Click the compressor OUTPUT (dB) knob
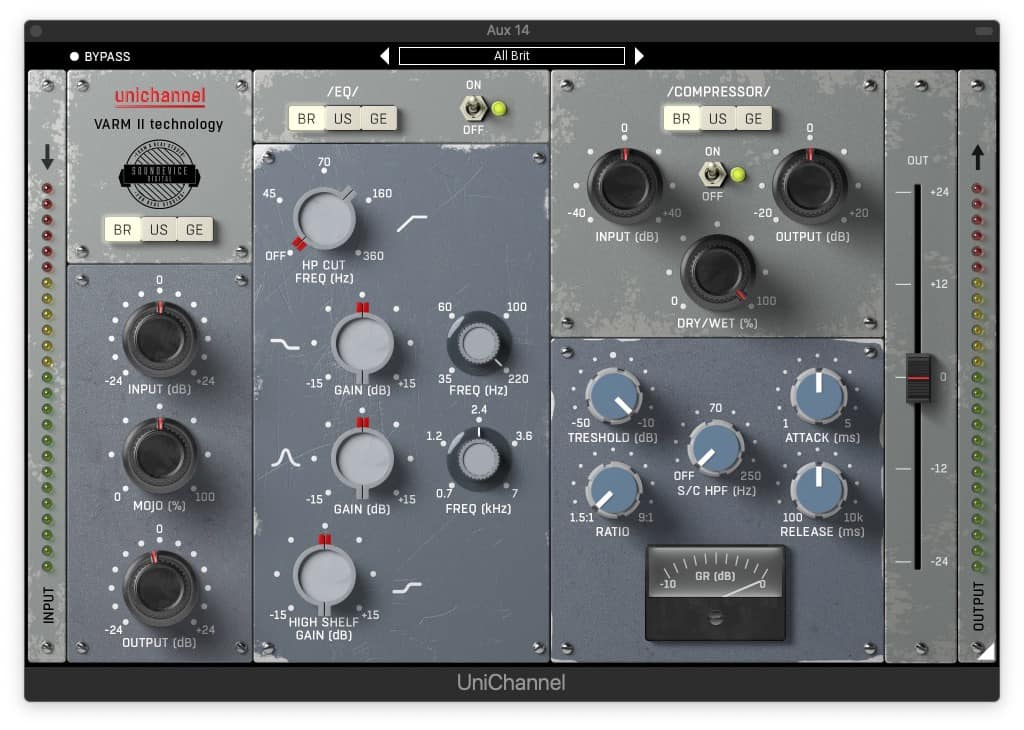This screenshot has width=1024, height=730. point(810,185)
